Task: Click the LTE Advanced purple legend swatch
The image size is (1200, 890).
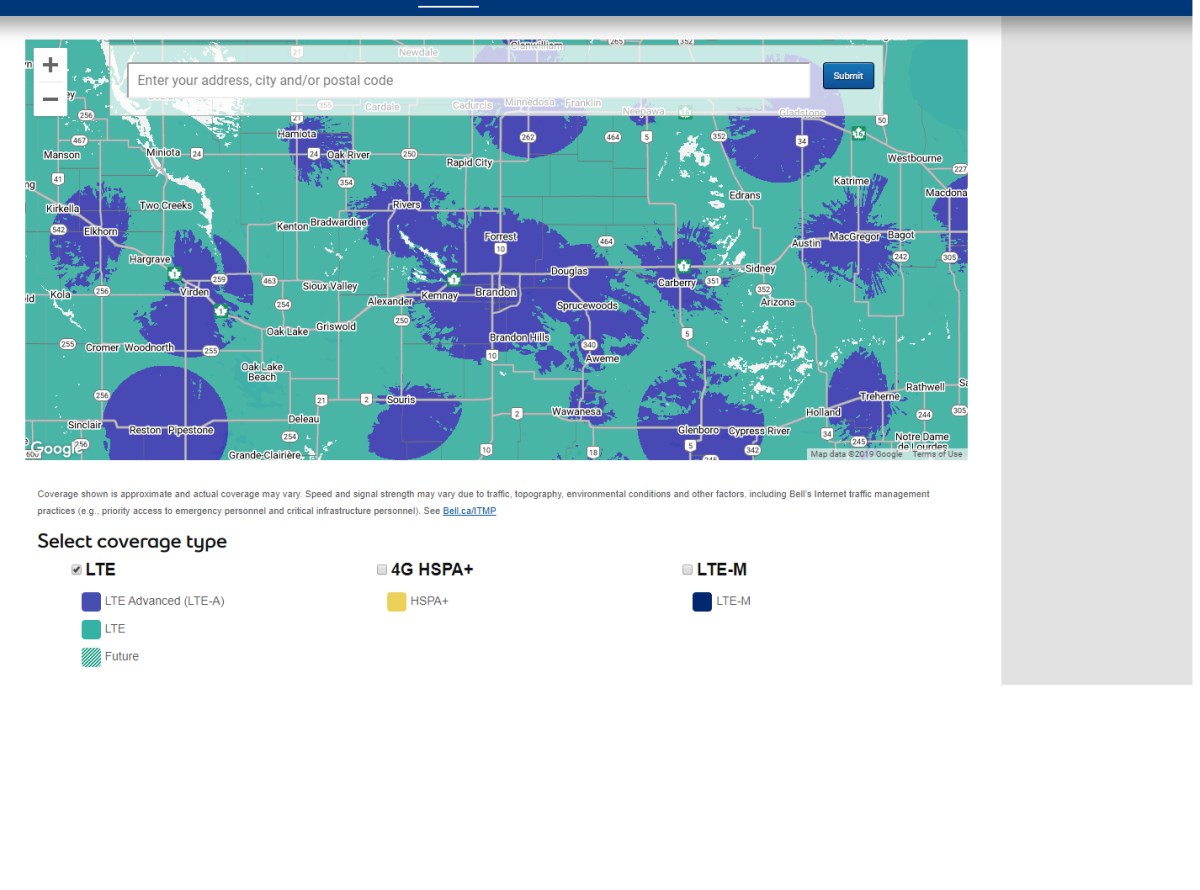Action: click(91, 602)
